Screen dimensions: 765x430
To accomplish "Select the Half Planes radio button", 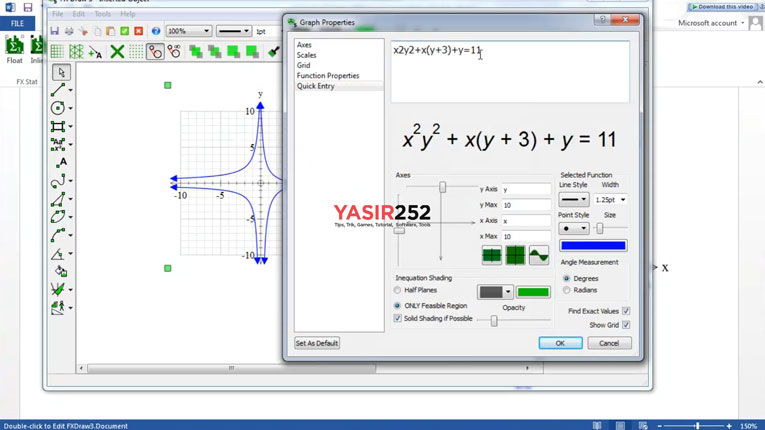I will pyautogui.click(x=397, y=290).
